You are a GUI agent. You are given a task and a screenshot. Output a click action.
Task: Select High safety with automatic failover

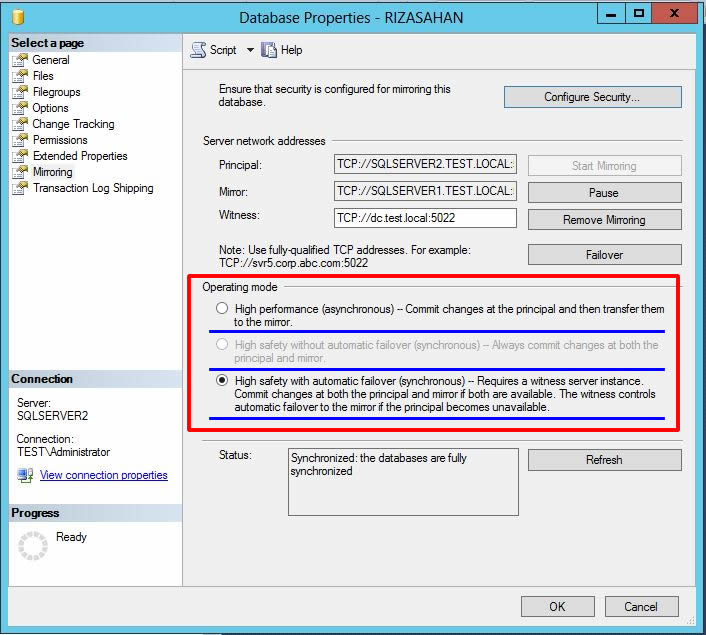pos(222,381)
